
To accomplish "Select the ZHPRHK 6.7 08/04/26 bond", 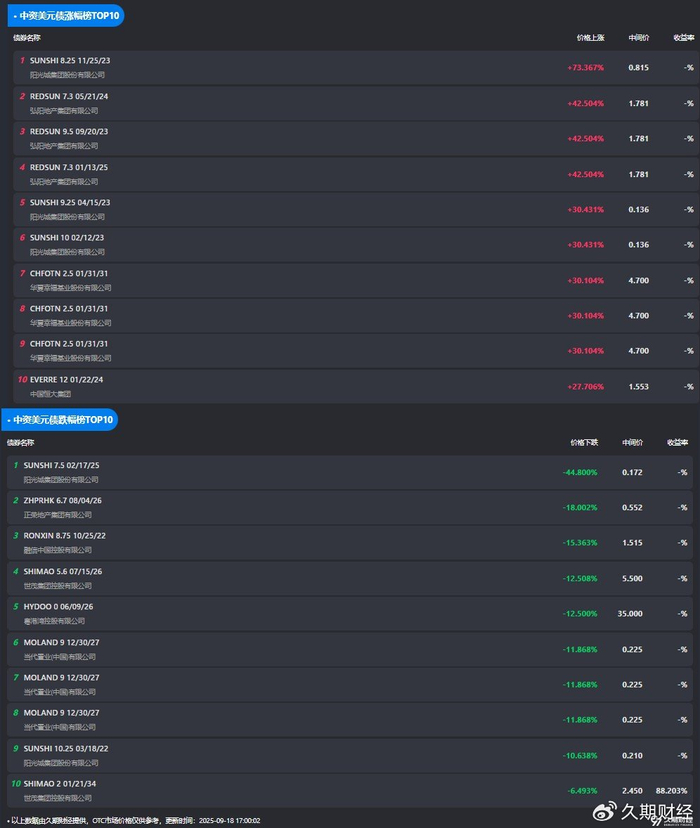I will [x=62, y=500].
